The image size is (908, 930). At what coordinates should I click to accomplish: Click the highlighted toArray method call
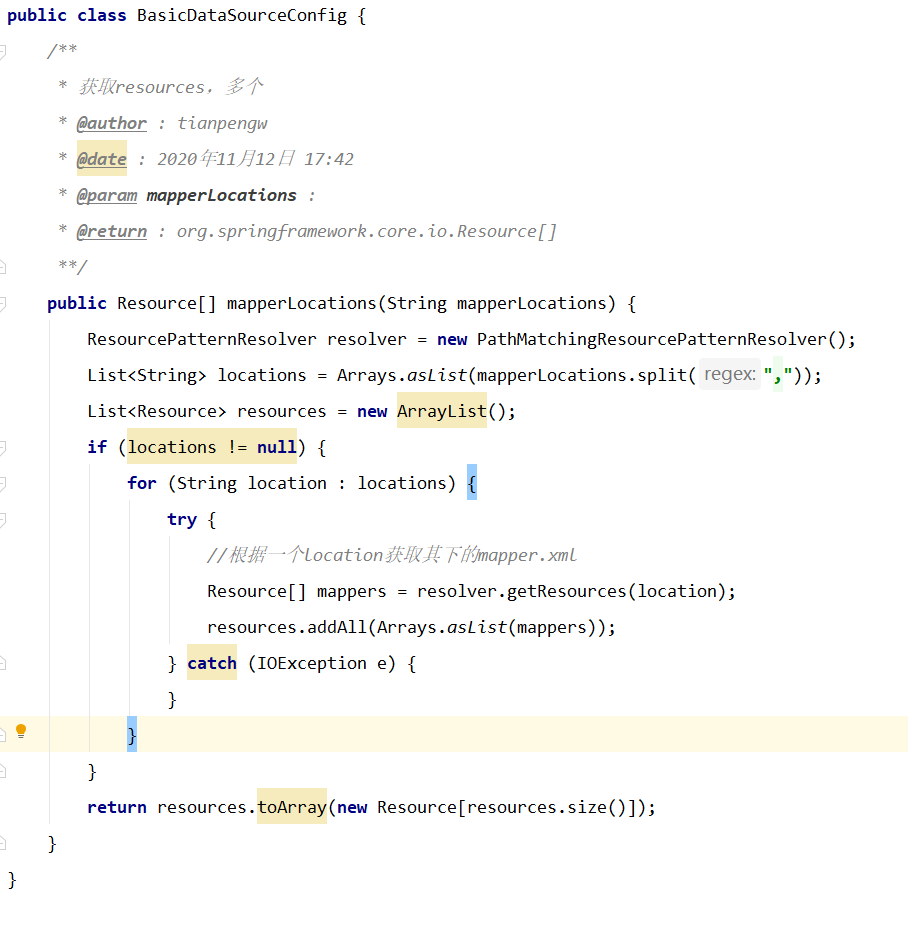click(292, 806)
